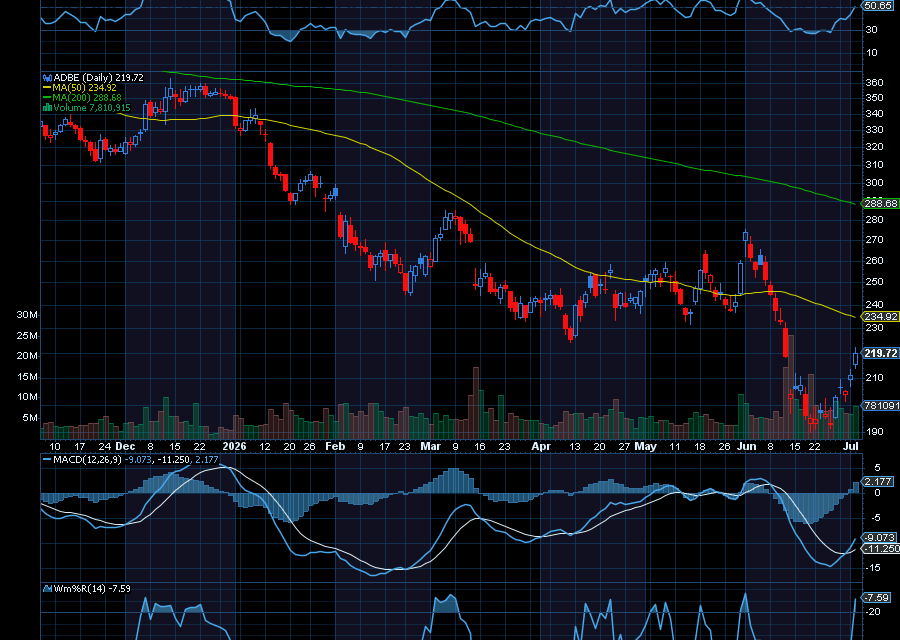Click the yellow 234.92 tag on right axis
This screenshot has height=640, width=900.
click(x=881, y=316)
